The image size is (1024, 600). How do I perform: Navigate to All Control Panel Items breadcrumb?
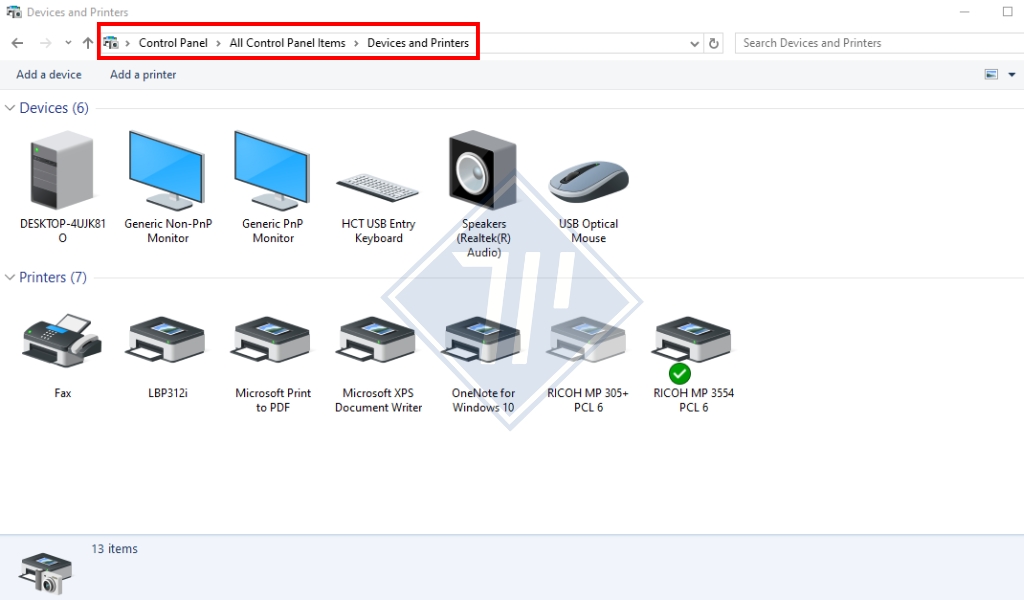pyautogui.click(x=287, y=43)
